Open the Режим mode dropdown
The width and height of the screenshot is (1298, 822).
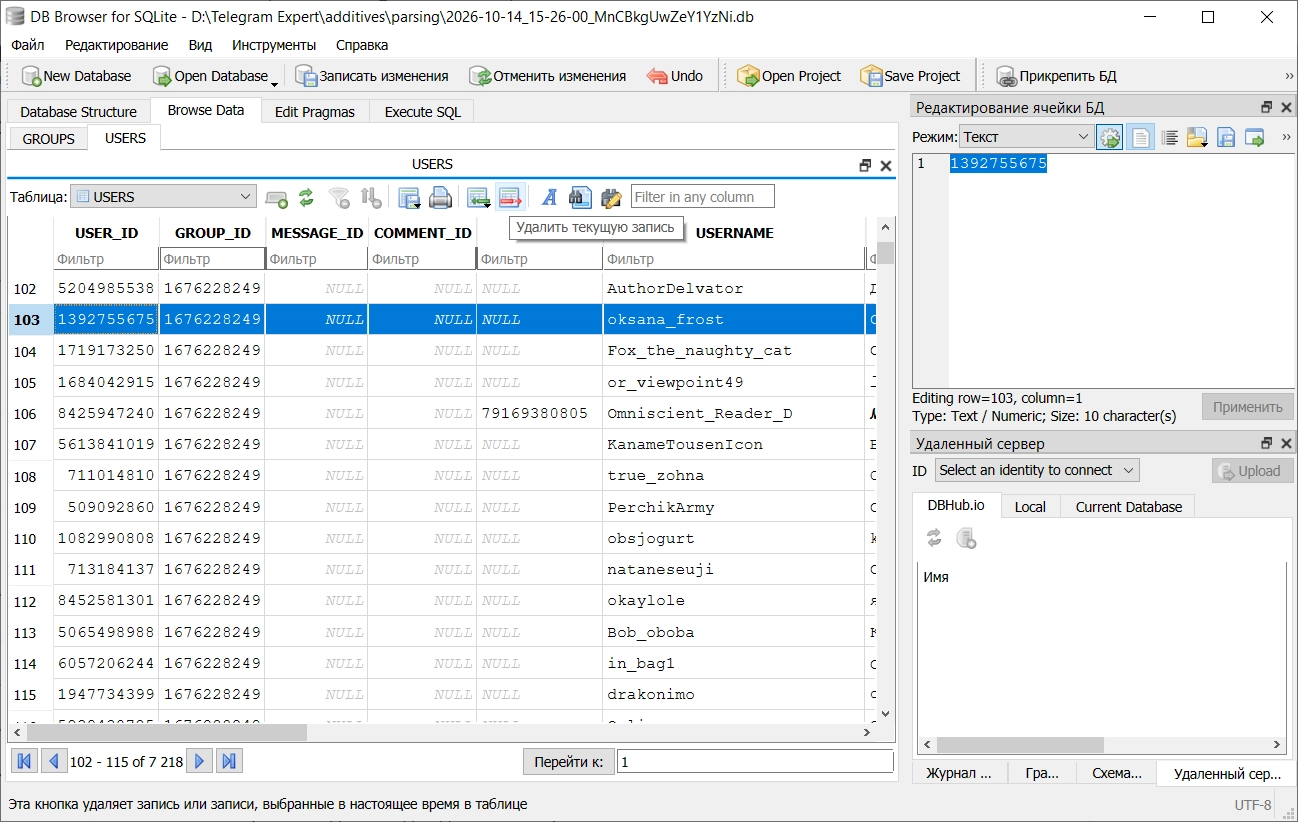[x=1026, y=137]
